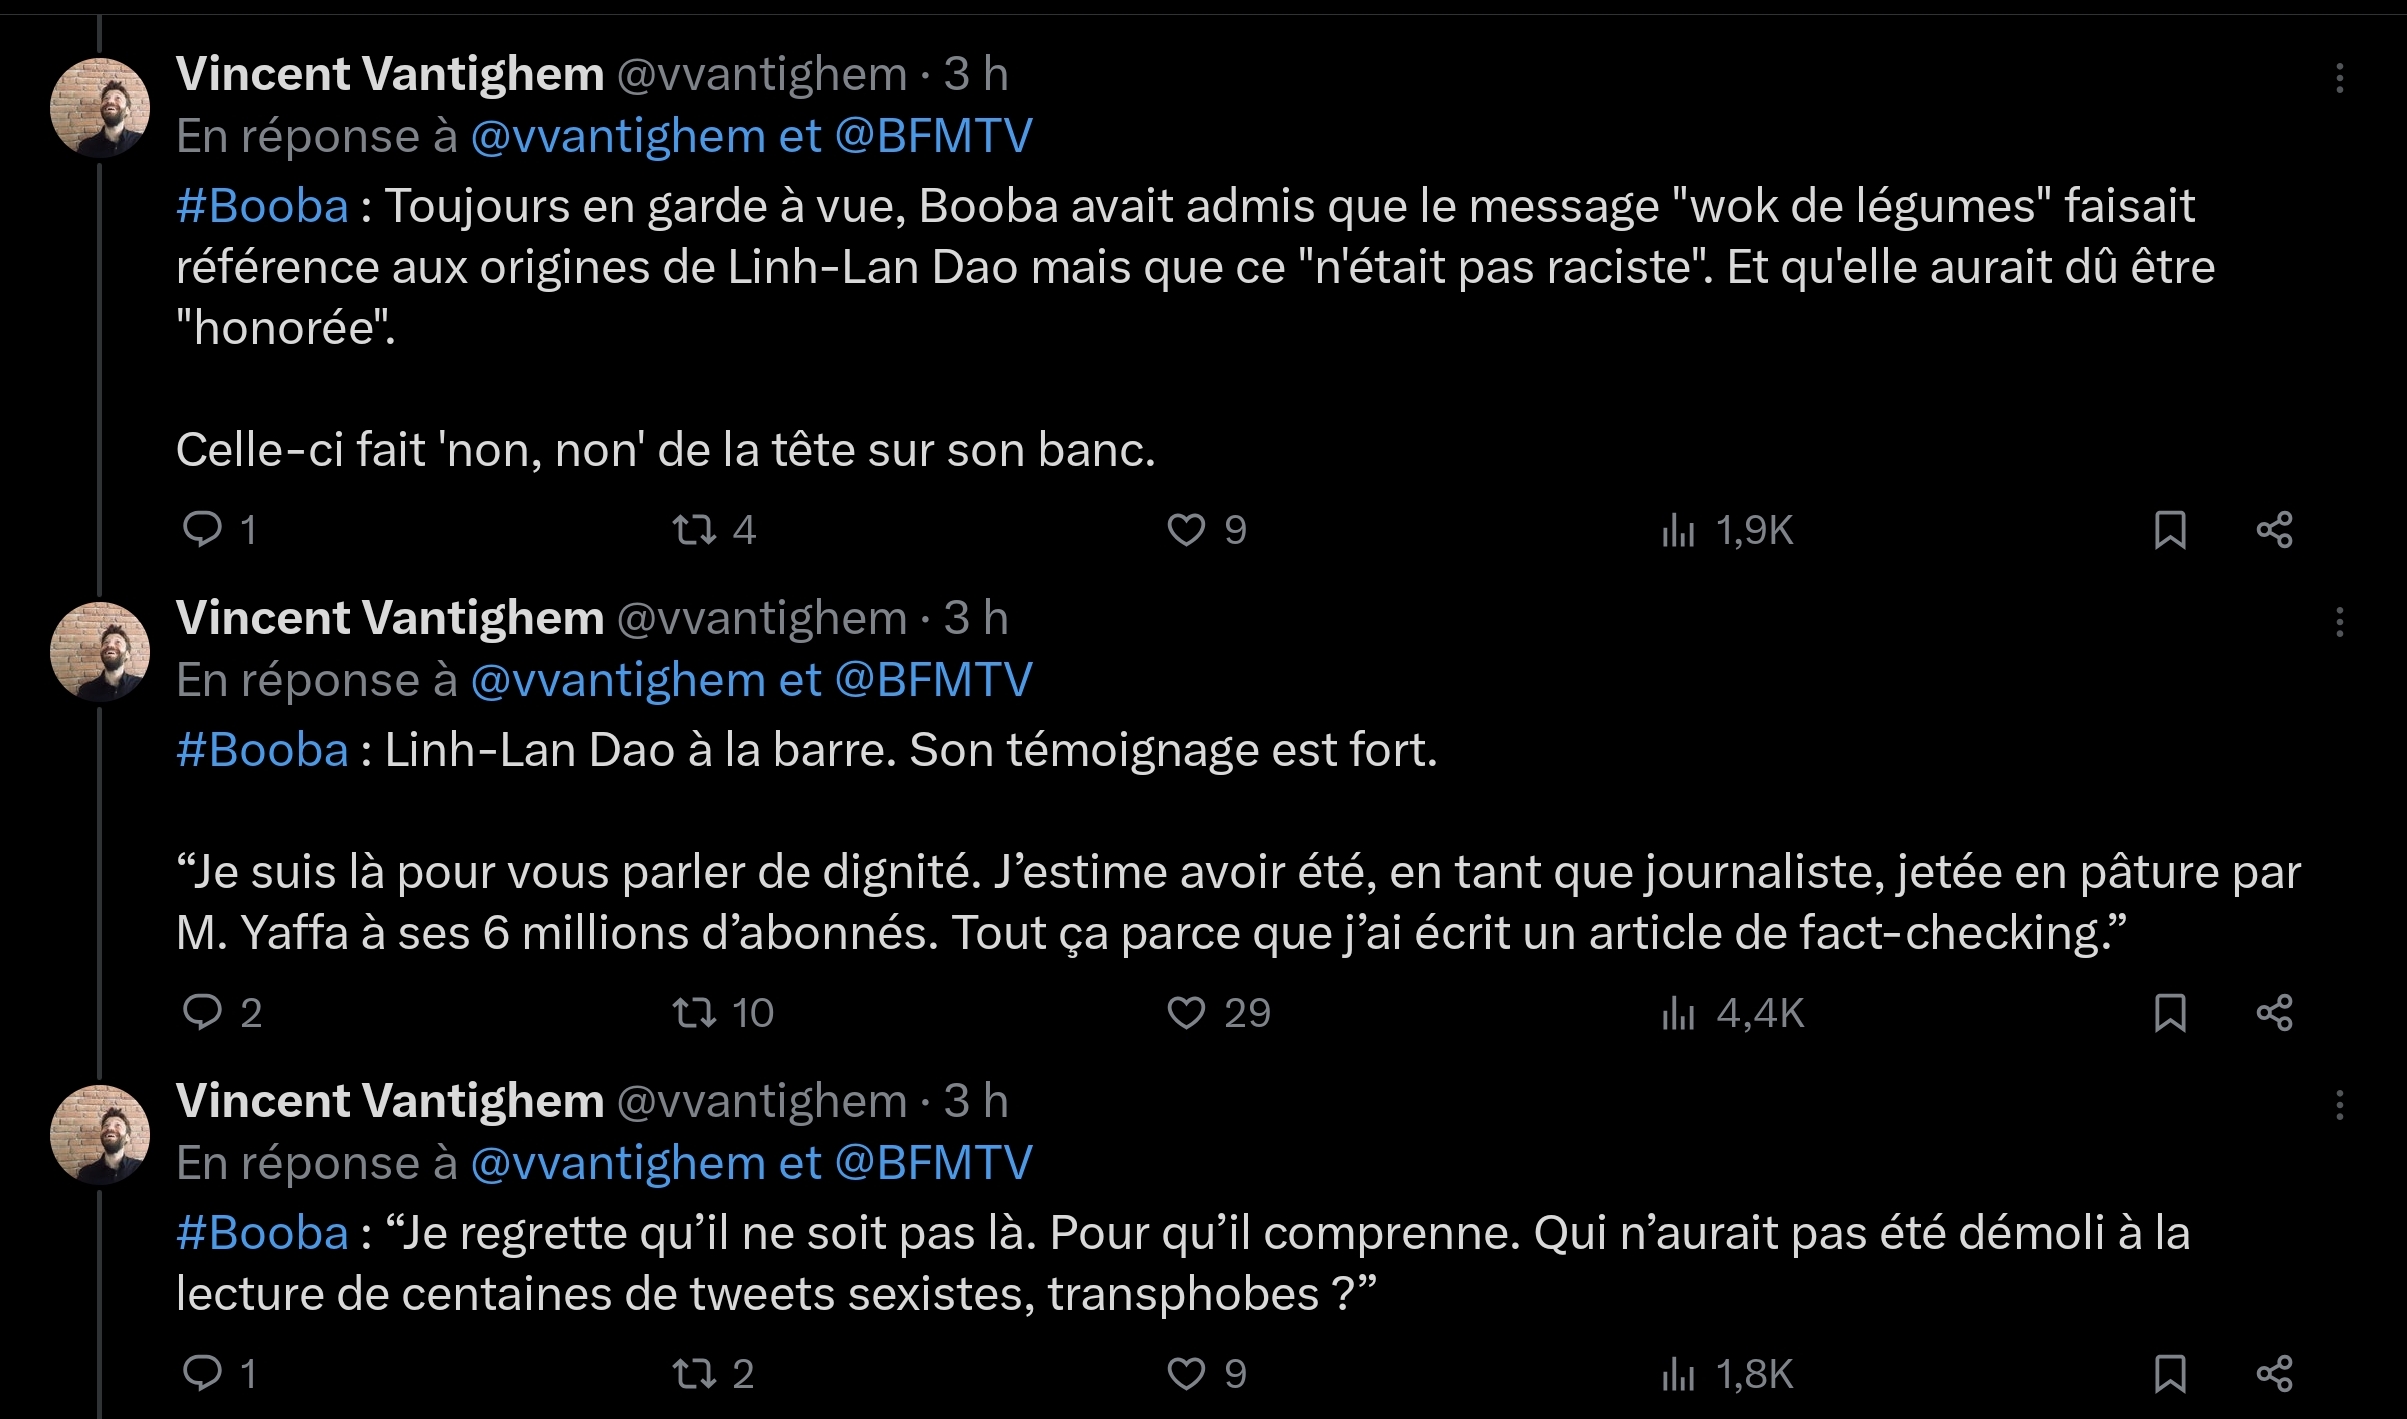Reply to the "wok de légumes" tweet

pos(203,529)
